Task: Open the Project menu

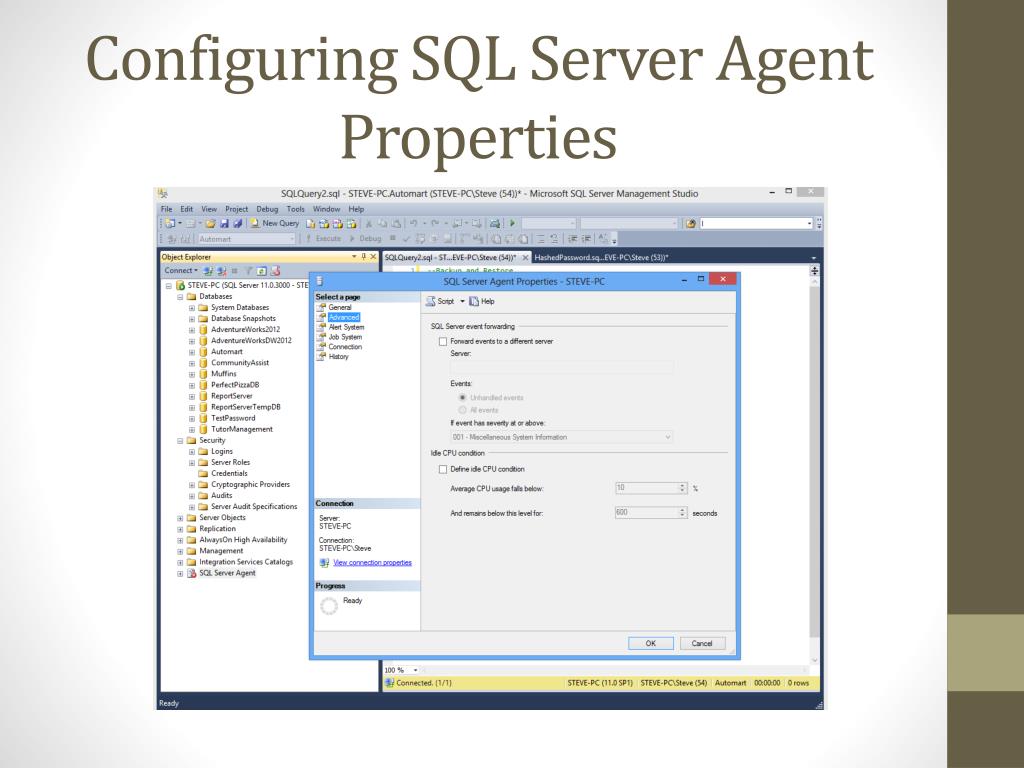Action: [236, 209]
